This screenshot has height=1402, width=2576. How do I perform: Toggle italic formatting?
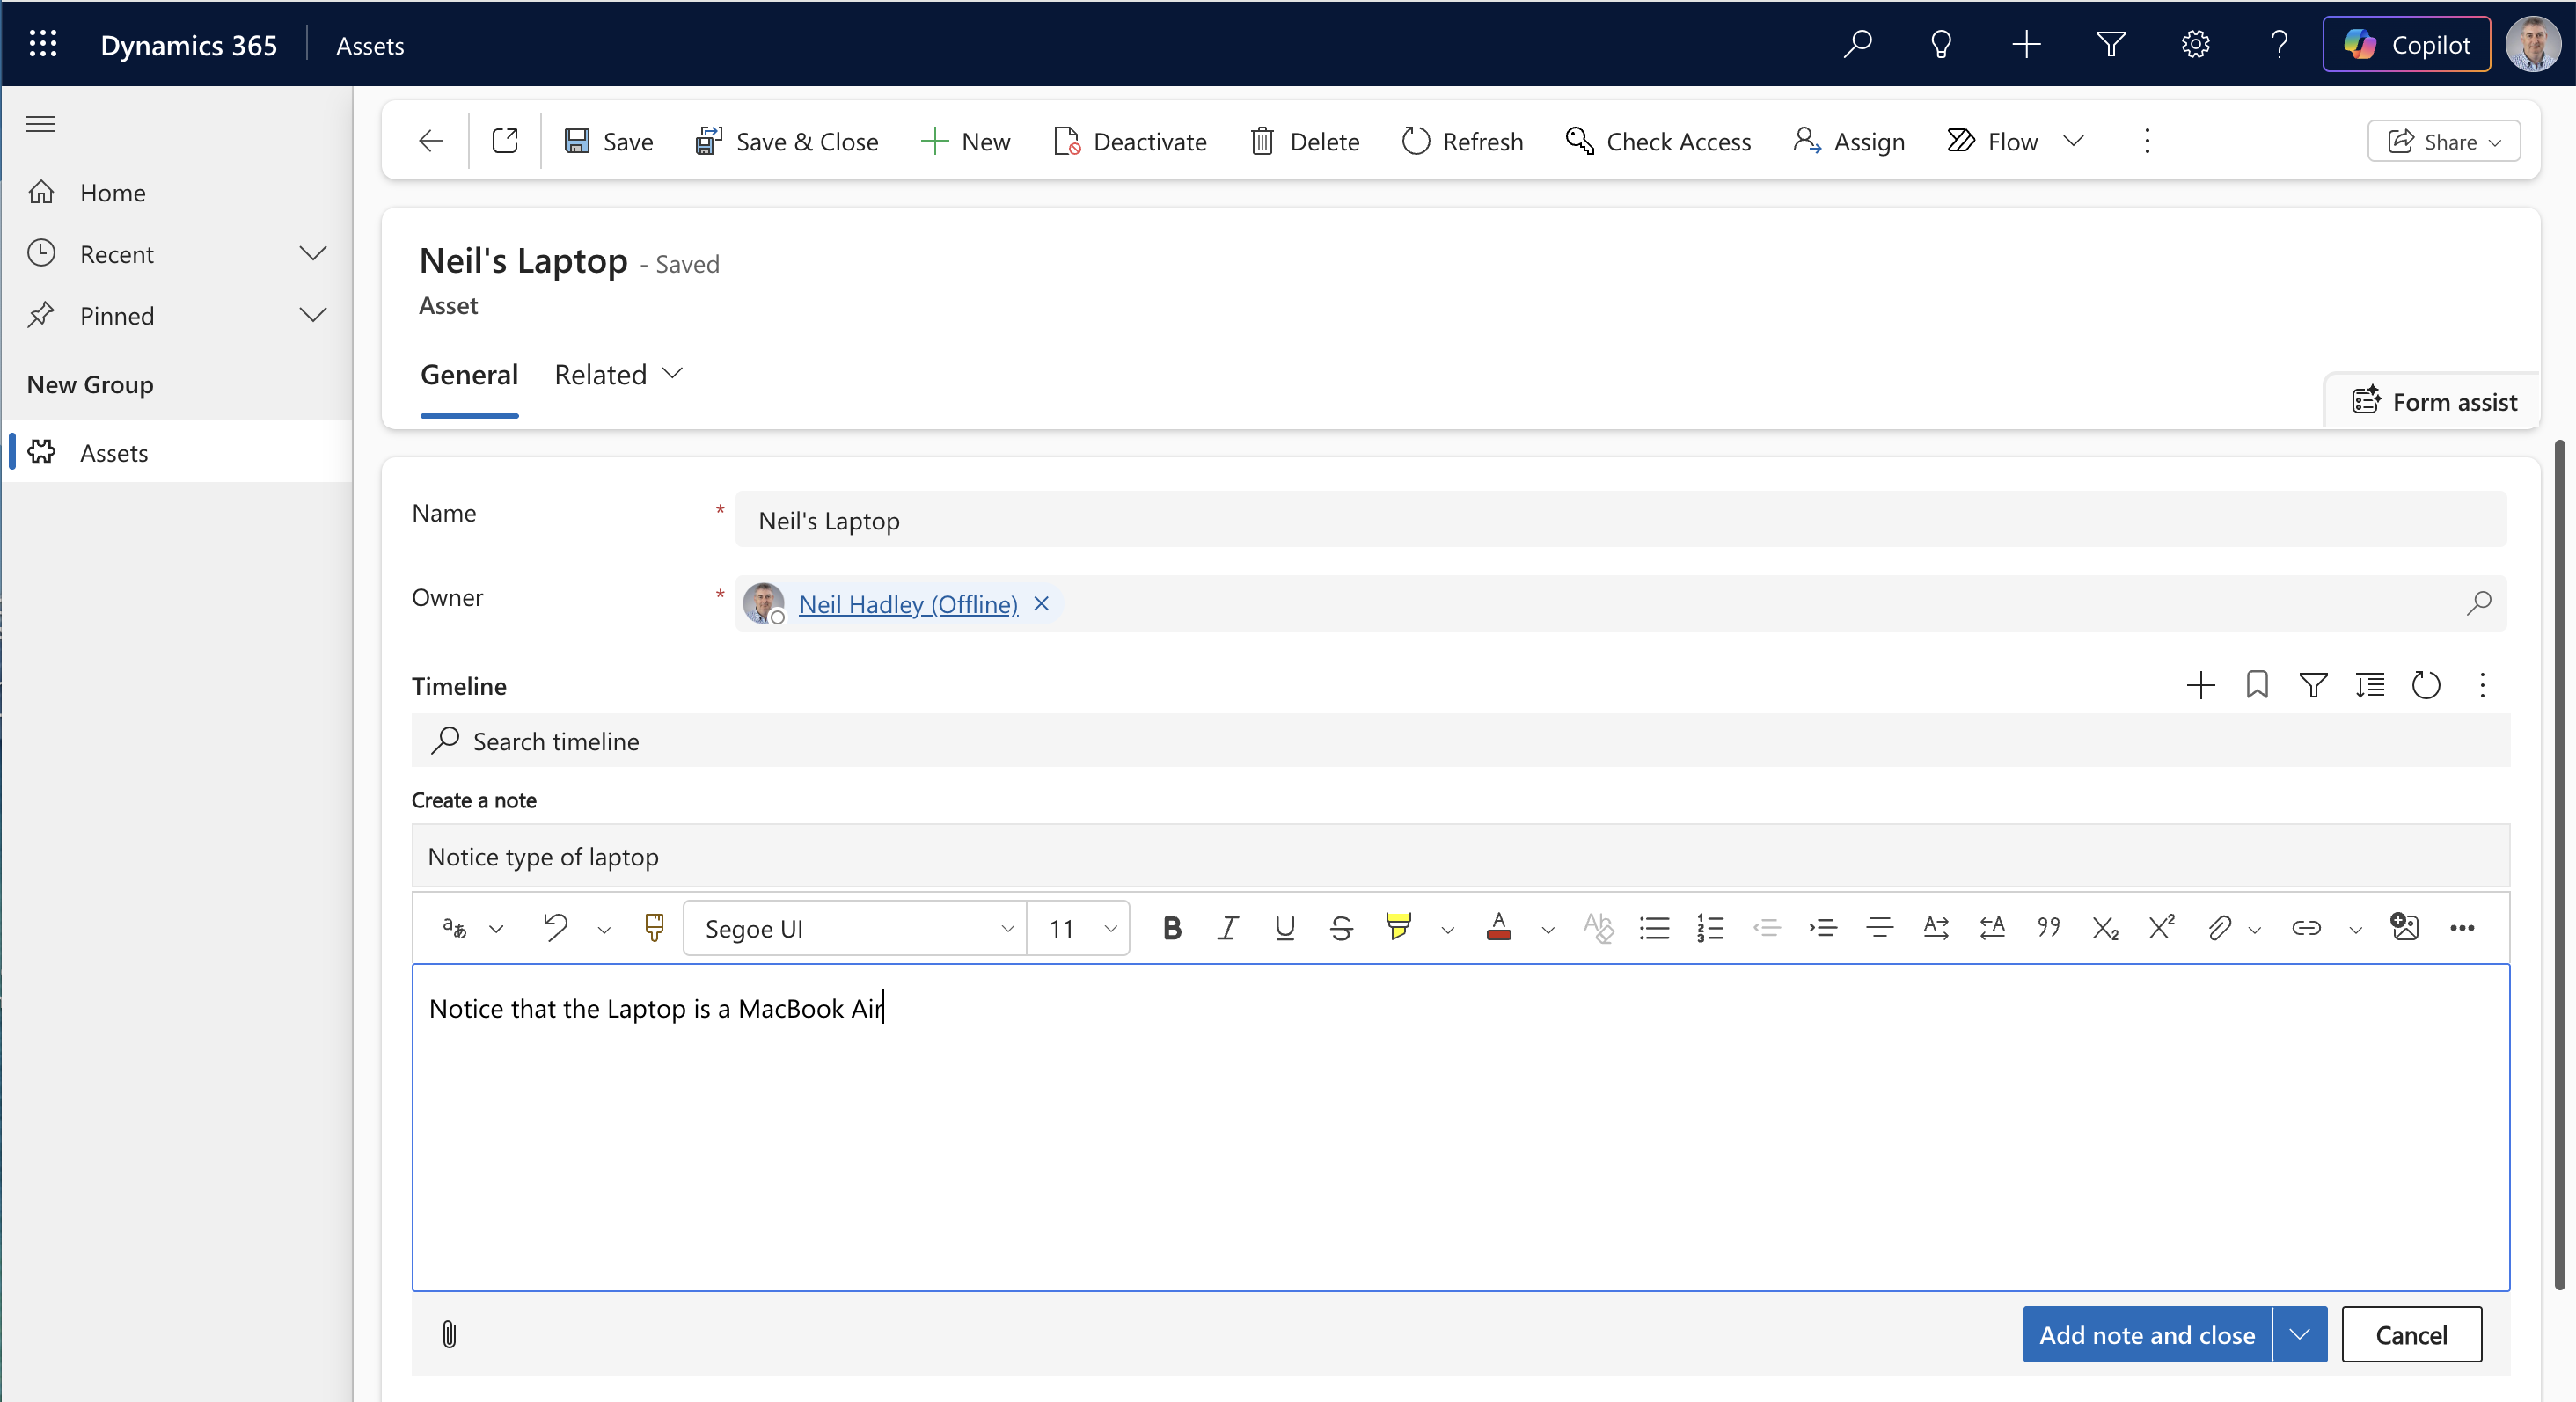(x=1228, y=928)
